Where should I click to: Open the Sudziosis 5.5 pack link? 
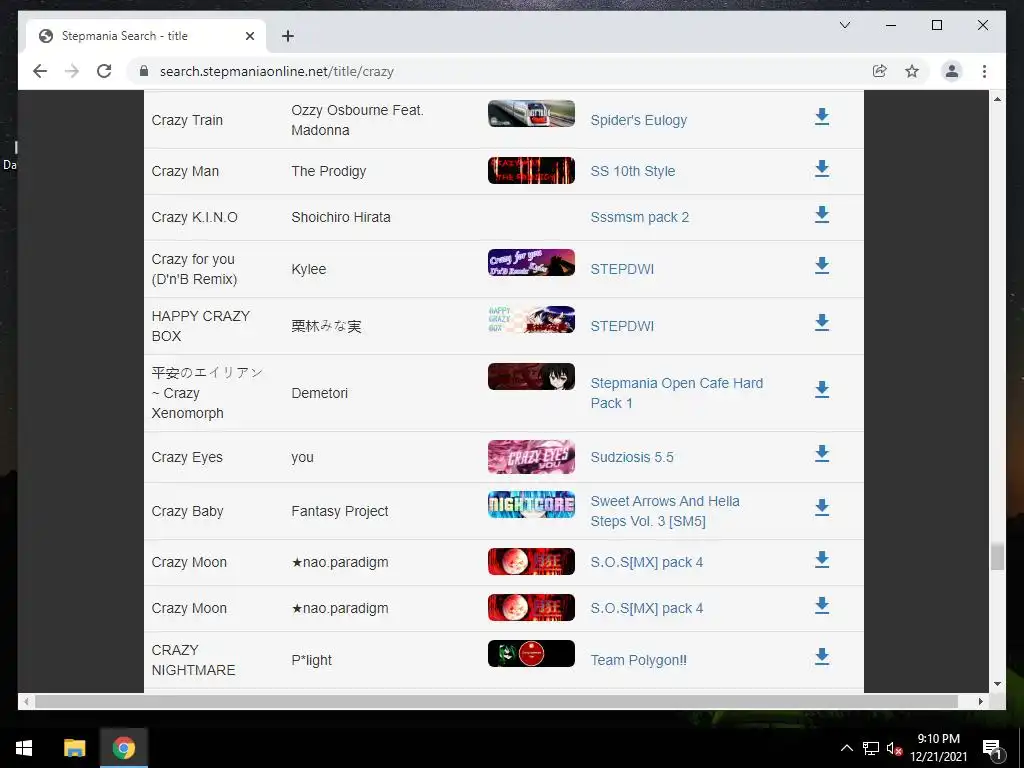[x=632, y=457]
